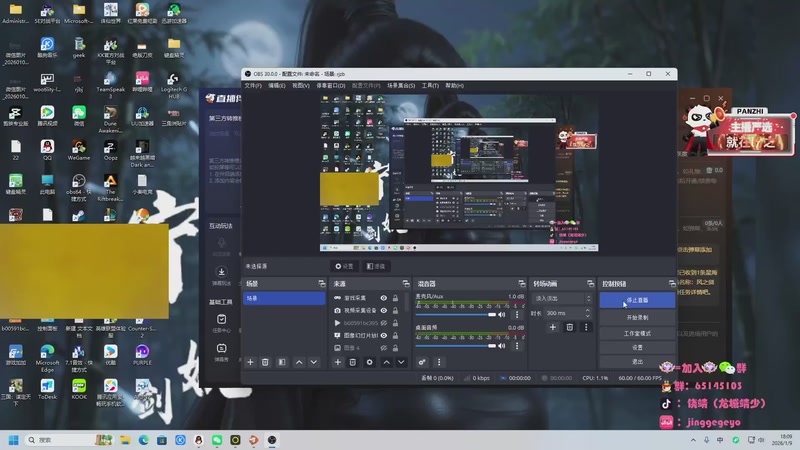Open Mic/Aux channel three-dot options
Viewport: 800px width, 450px height.
(x=517, y=314)
